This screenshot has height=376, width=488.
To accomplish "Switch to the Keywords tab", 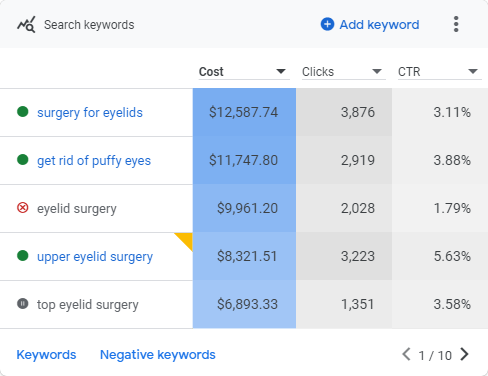I will 46,355.
